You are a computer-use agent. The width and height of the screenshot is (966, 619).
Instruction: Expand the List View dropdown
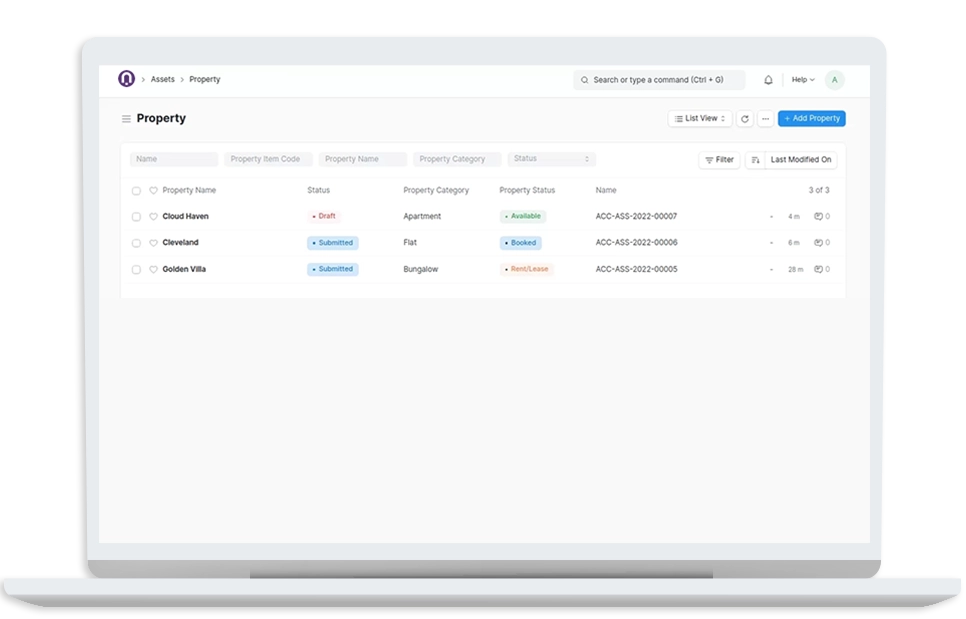[x=700, y=119]
